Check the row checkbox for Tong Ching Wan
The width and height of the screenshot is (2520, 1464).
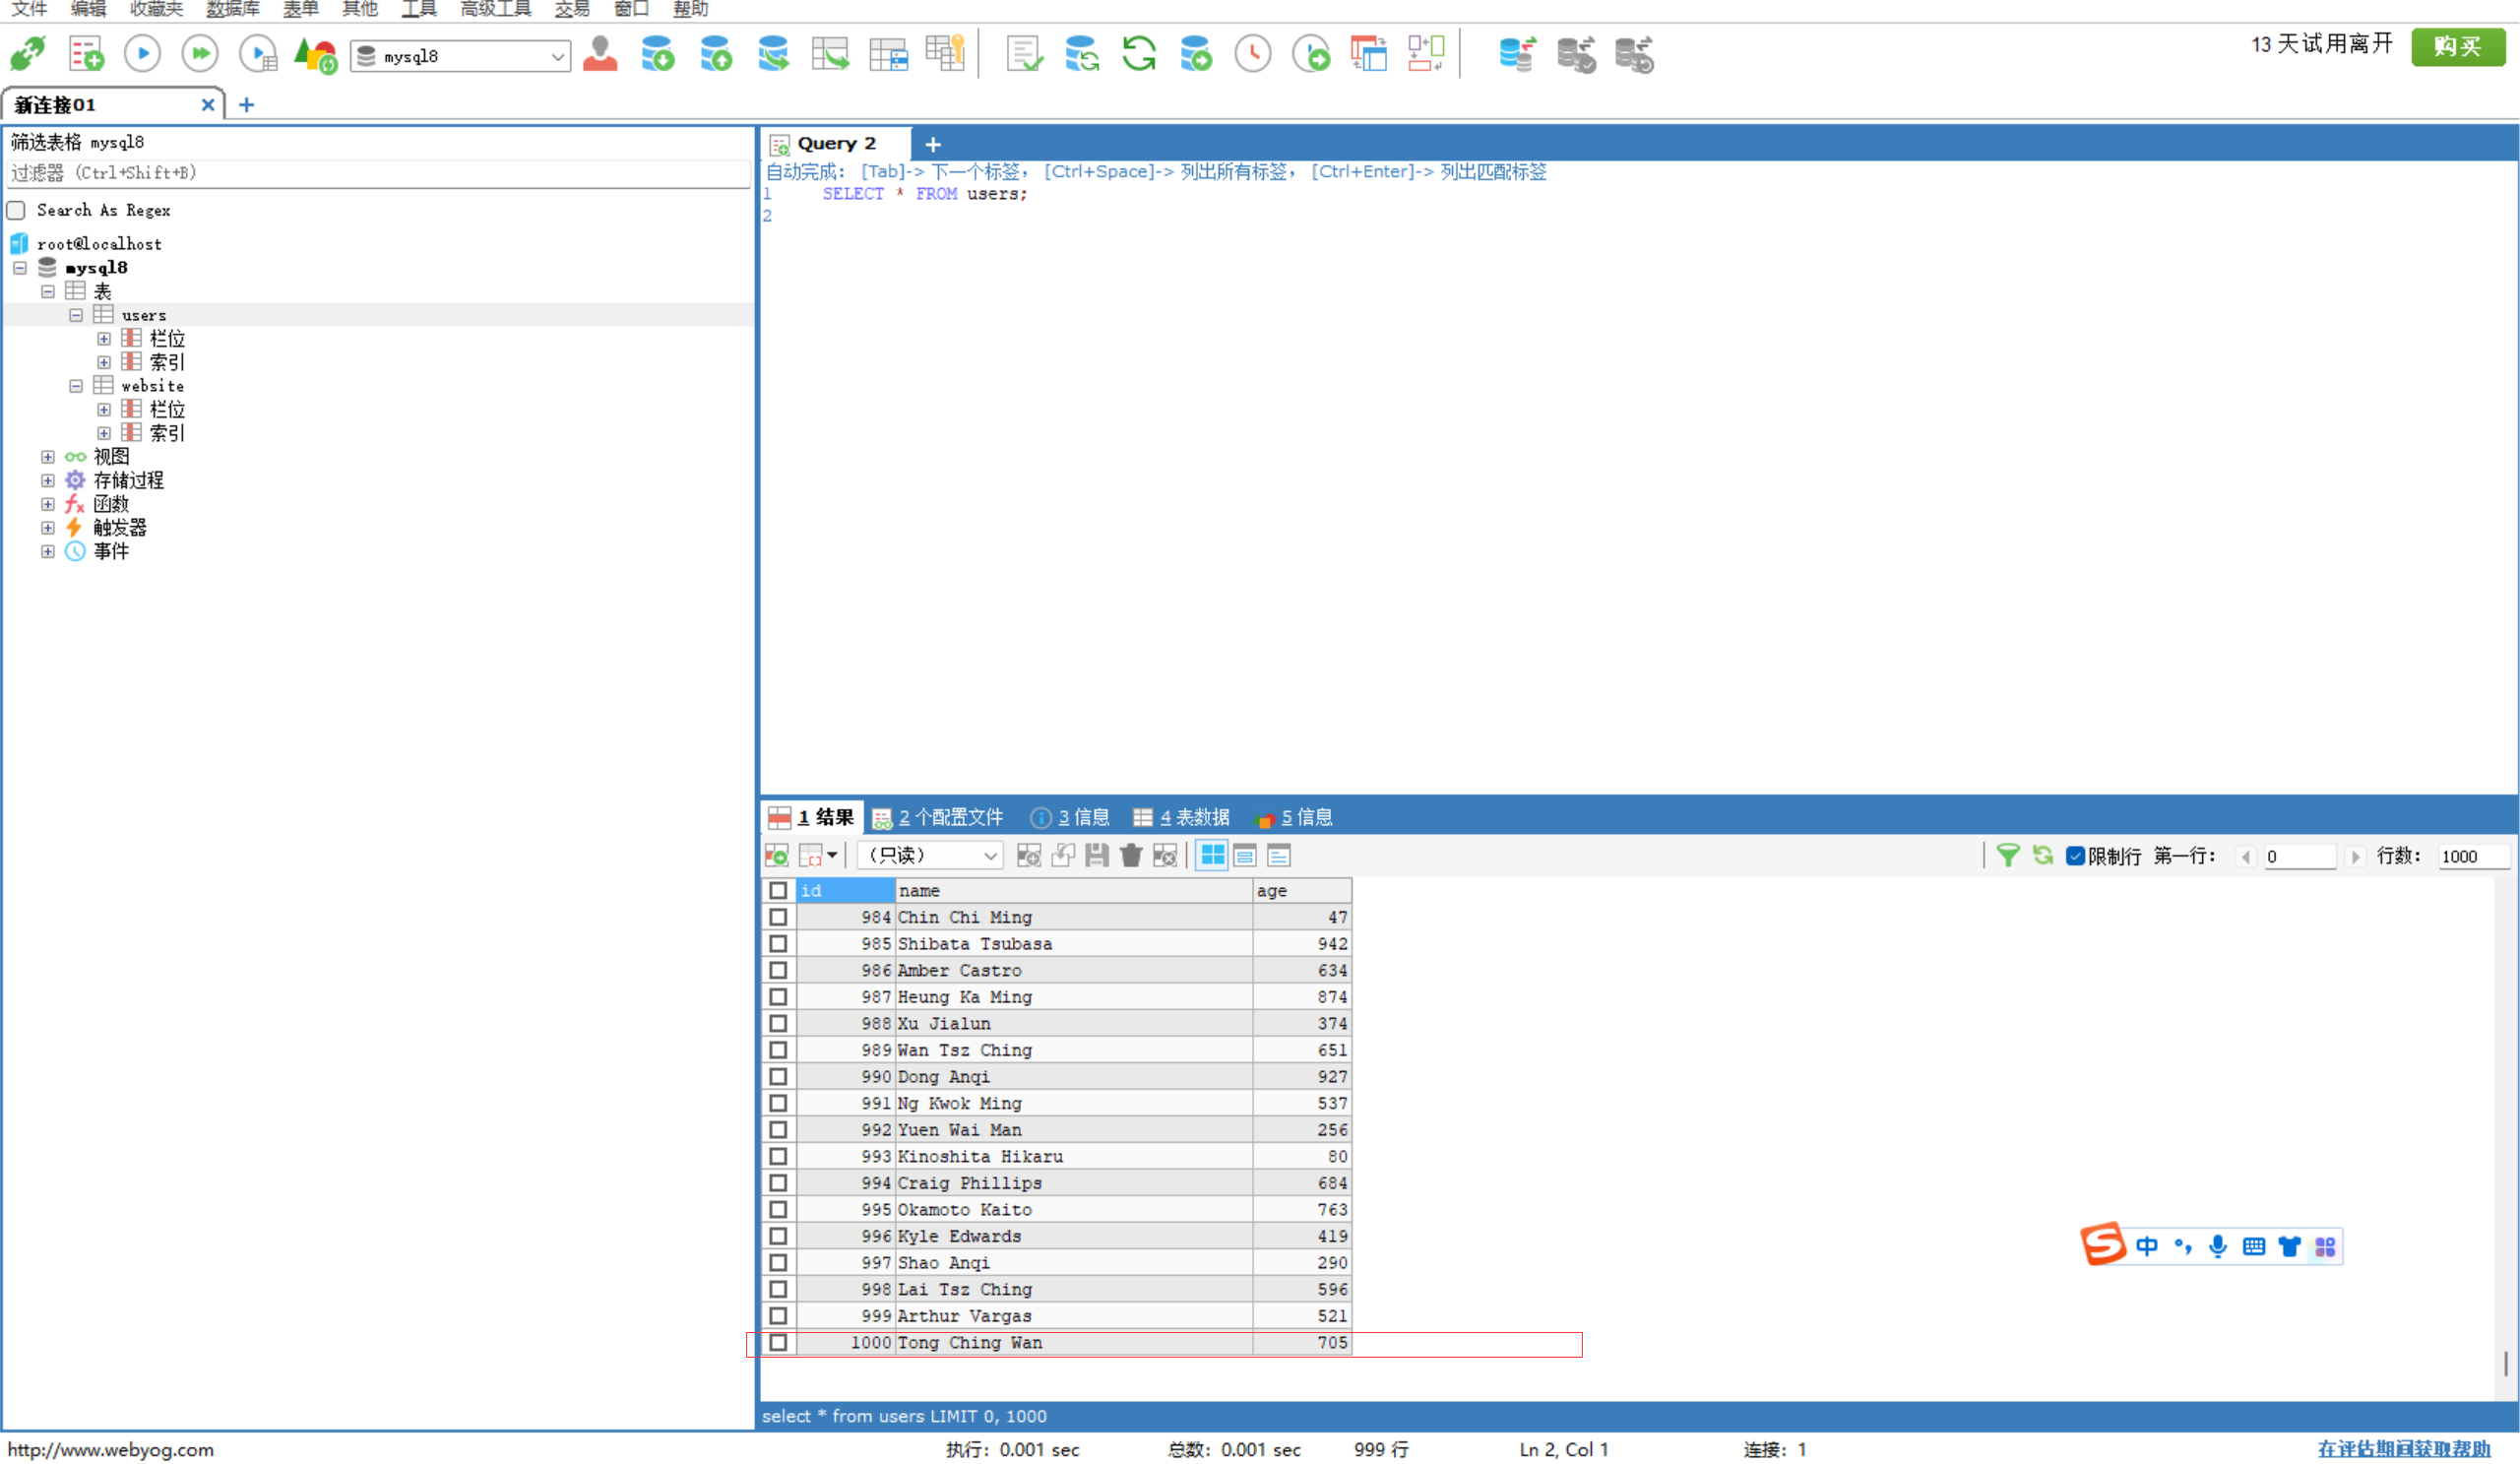(778, 1342)
